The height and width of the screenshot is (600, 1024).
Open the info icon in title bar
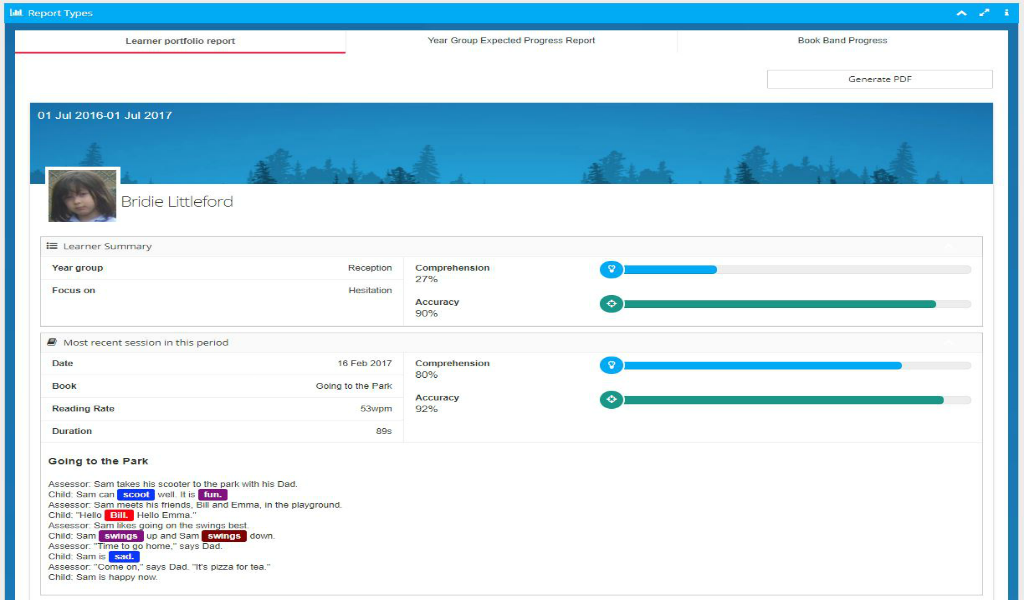tap(1006, 13)
